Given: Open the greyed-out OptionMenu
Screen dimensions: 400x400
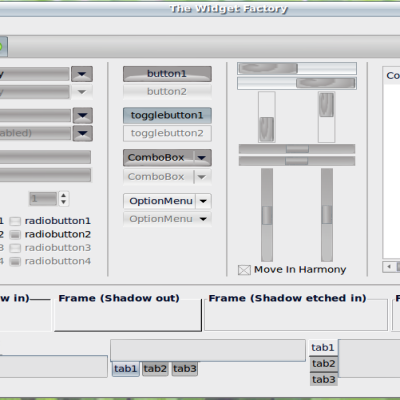Looking at the screenshot, I should 167,219.
